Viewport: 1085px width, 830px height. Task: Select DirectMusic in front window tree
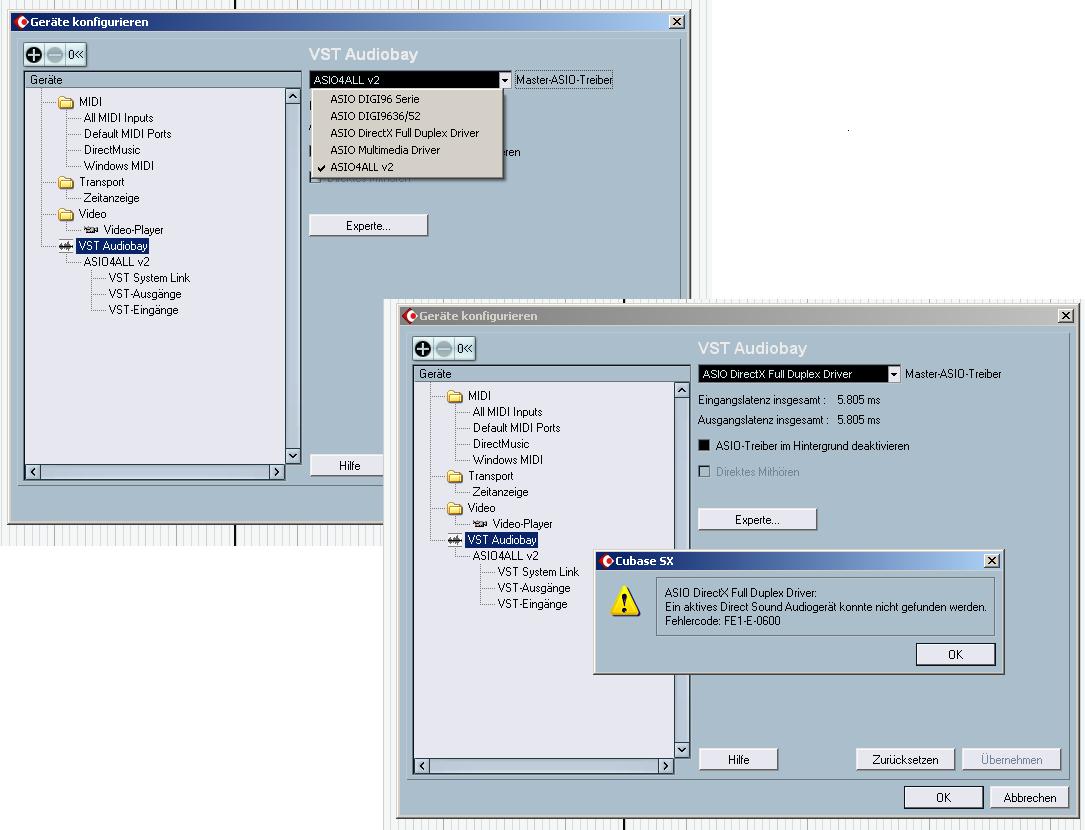[500, 444]
